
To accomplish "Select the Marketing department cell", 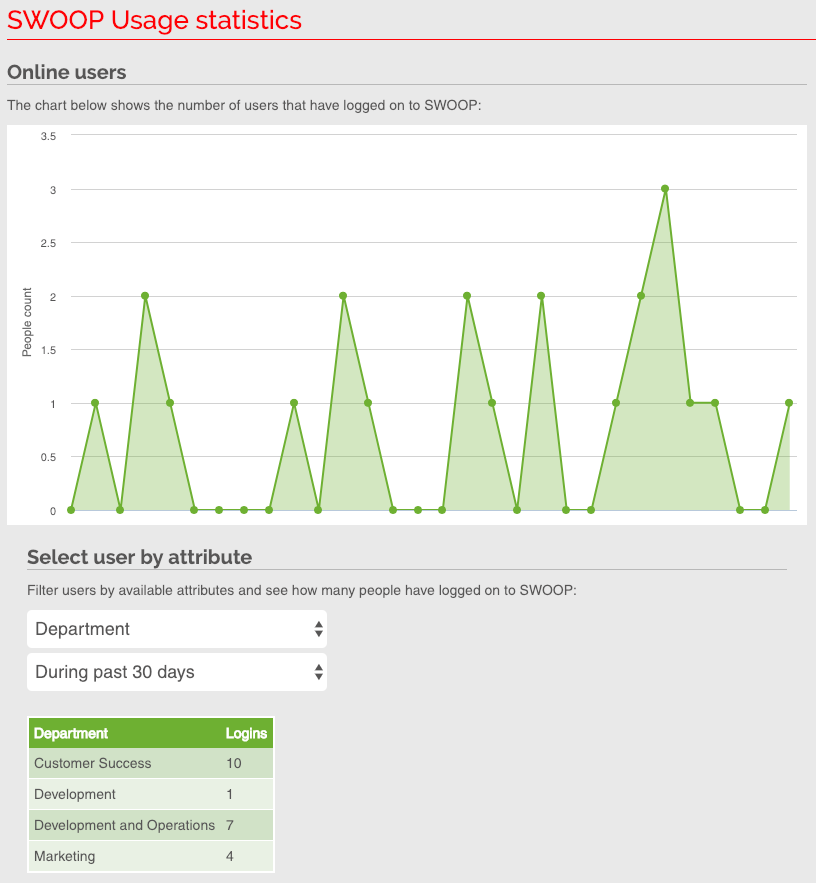I will tap(65, 856).
